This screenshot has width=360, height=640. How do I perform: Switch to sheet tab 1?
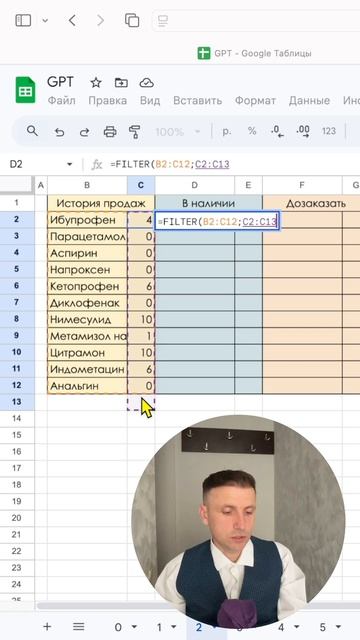pyautogui.click(x=159, y=627)
